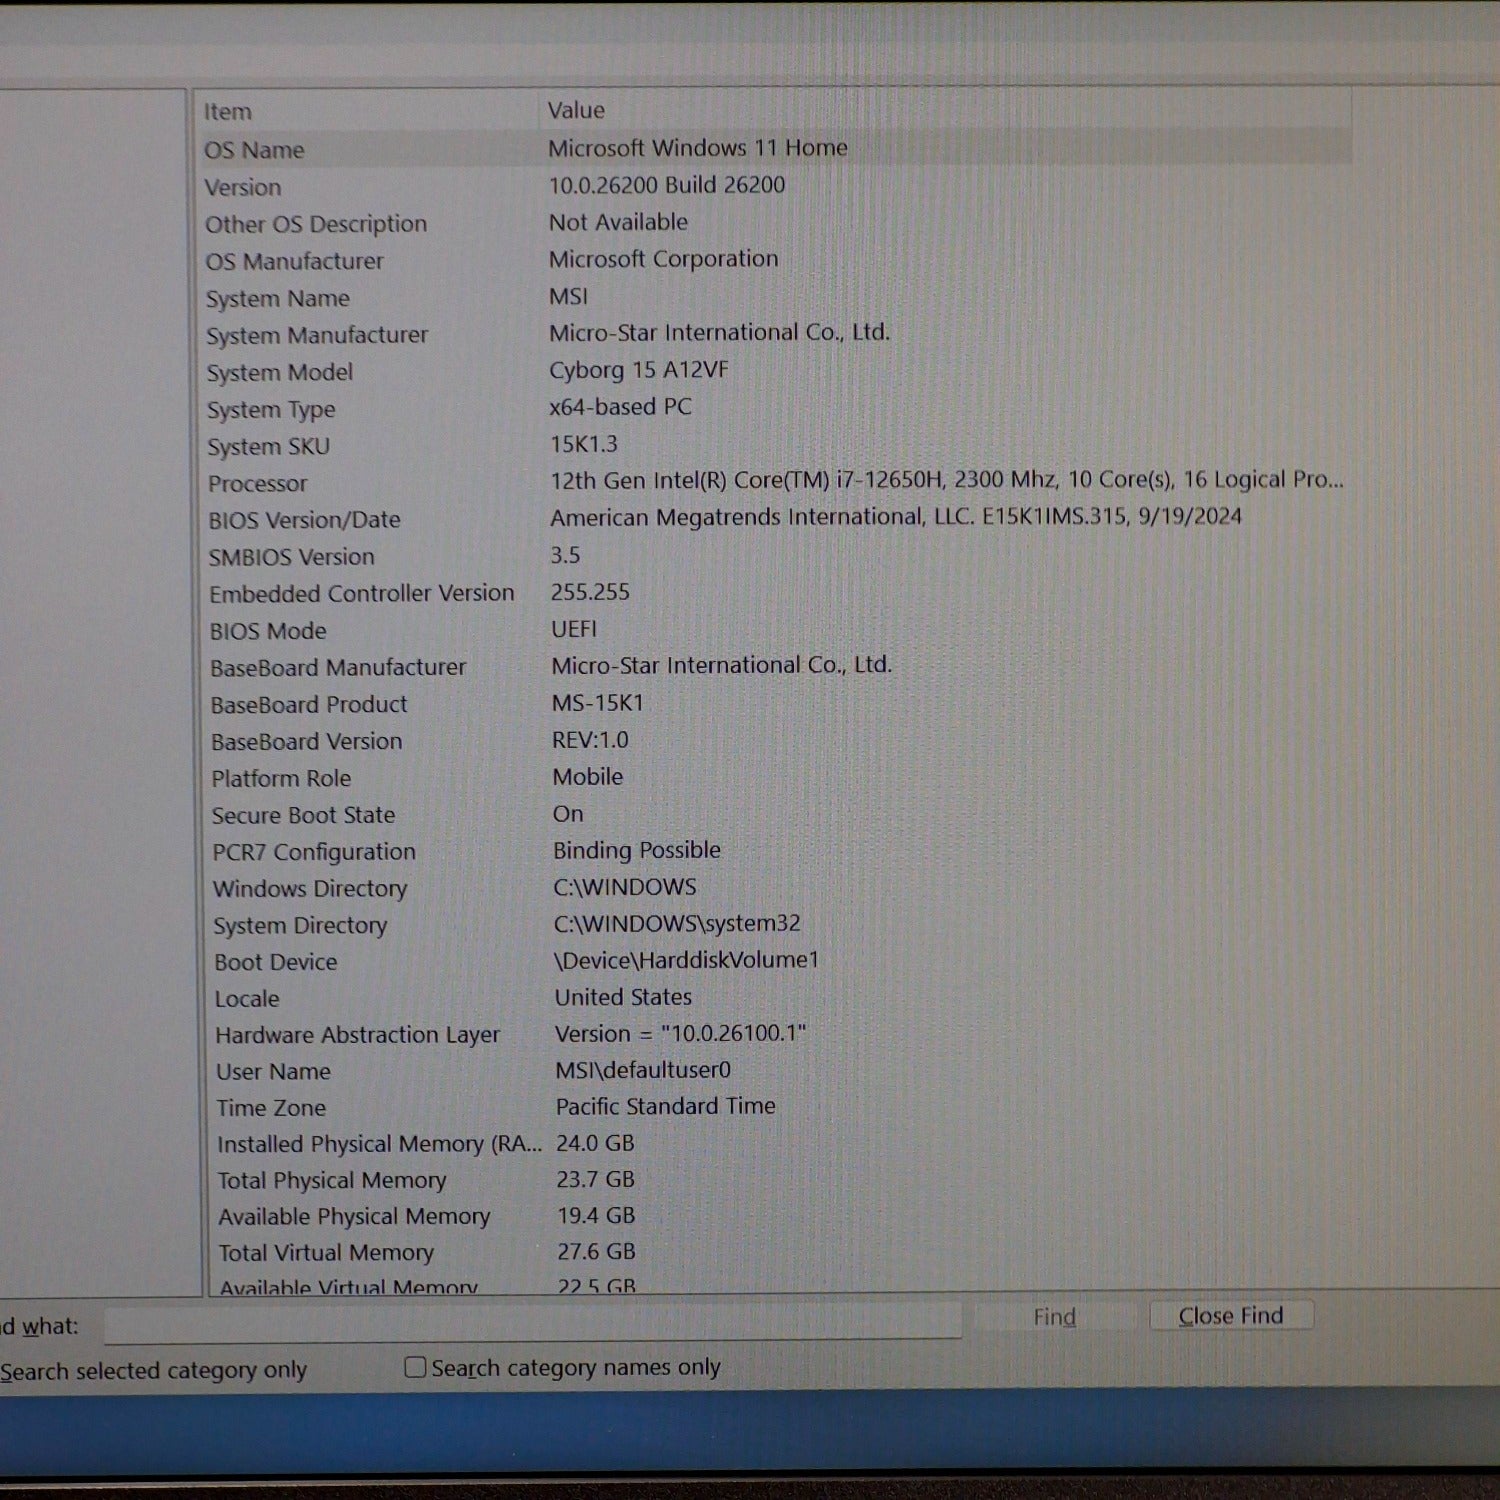Click the BIOS Version/Date row
The image size is (1500, 1500).
304,521
